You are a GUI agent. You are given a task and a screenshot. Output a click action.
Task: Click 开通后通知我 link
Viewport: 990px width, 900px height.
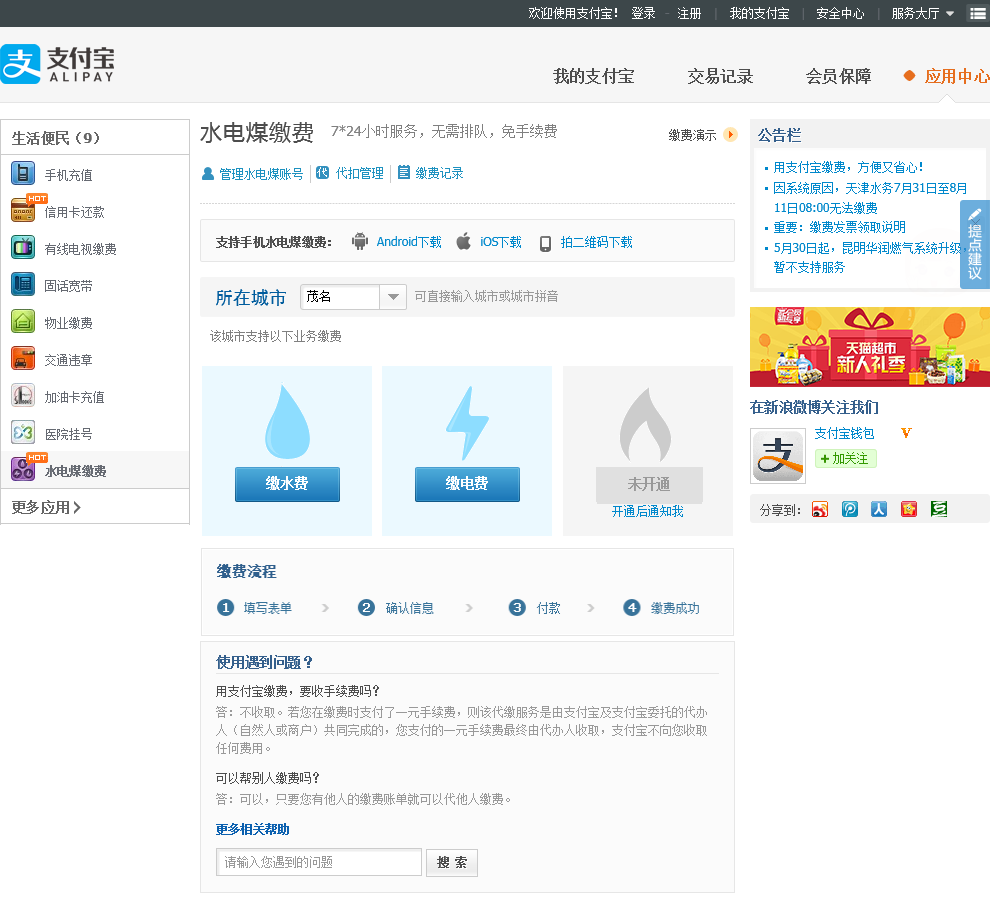click(647, 511)
